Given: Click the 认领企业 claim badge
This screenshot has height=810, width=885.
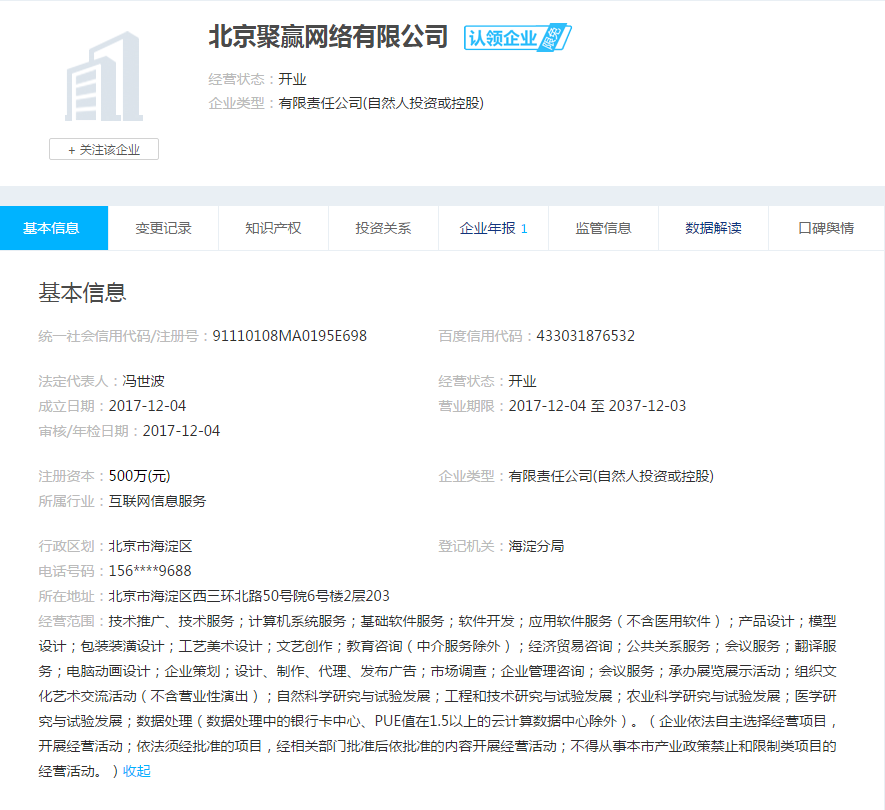Looking at the screenshot, I should click(x=516, y=38).
